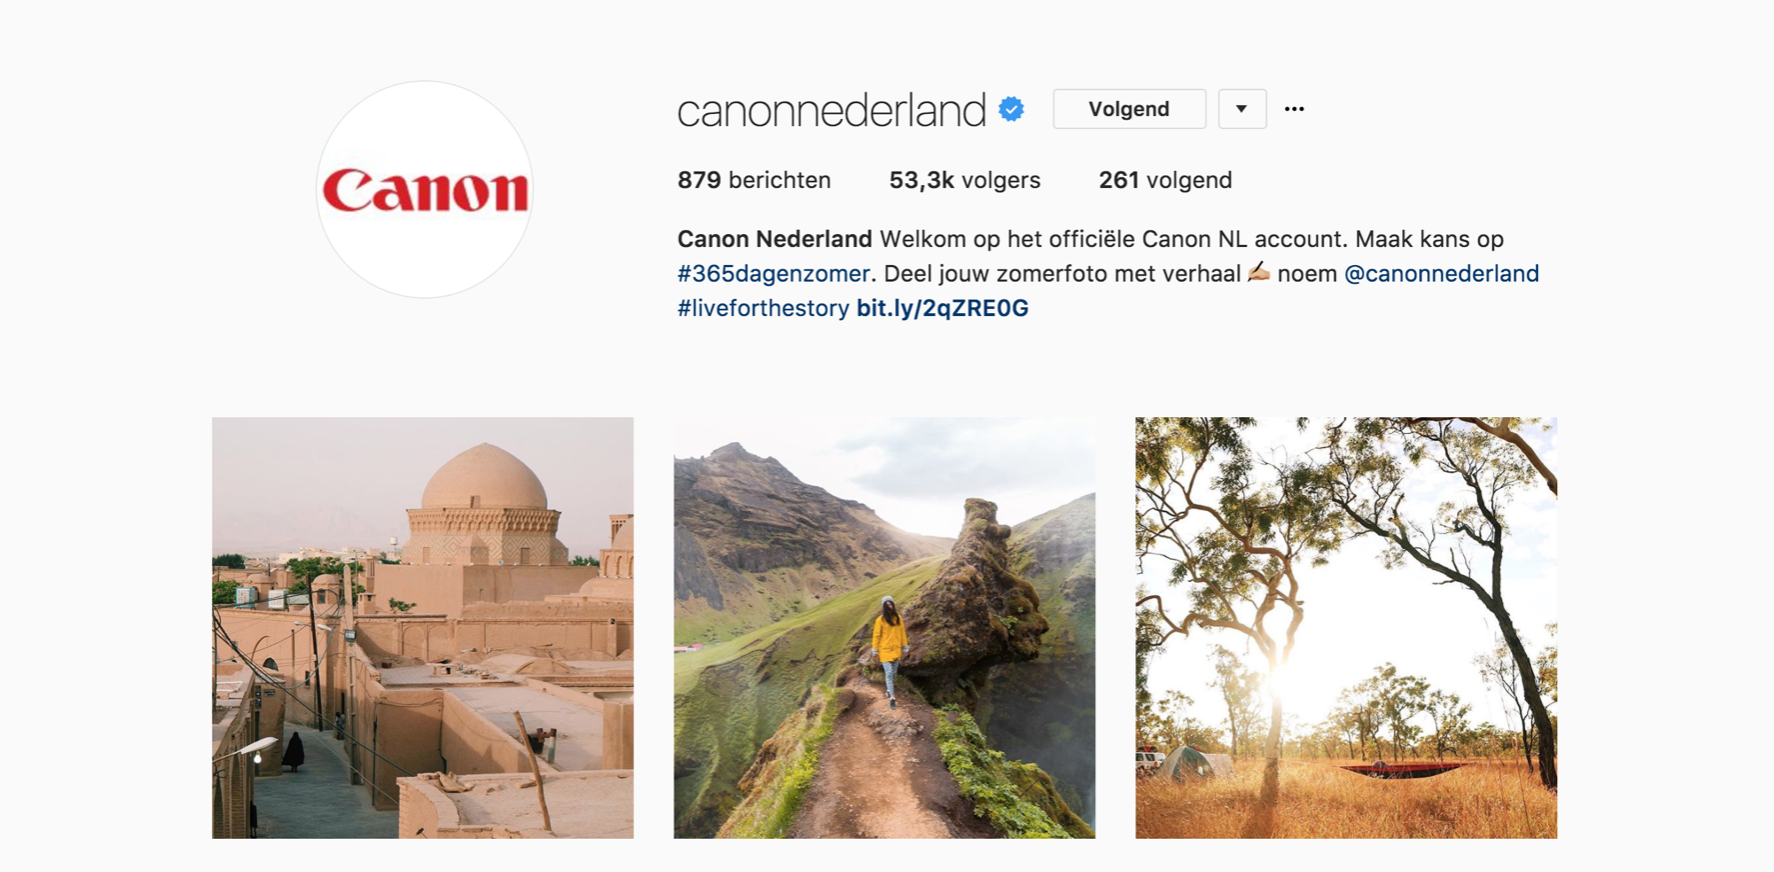Open the sunny campsite trees photo
This screenshot has height=872, width=1774.
click(x=1346, y=628)
